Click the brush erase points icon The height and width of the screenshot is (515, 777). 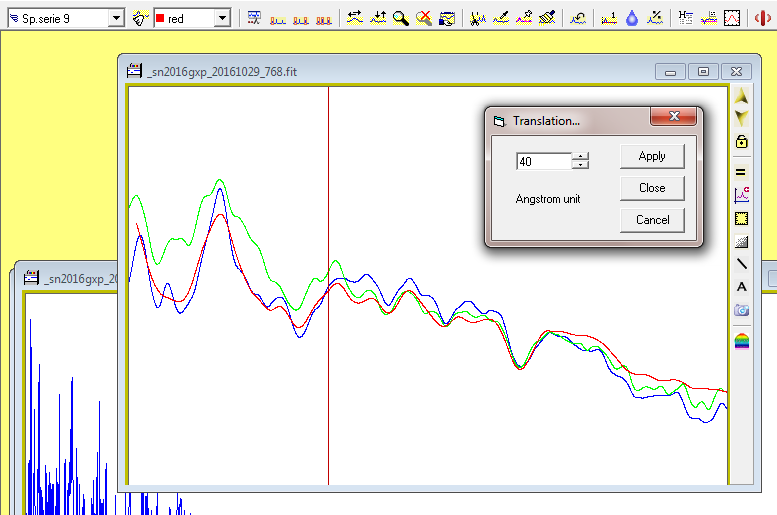point(547,18)
